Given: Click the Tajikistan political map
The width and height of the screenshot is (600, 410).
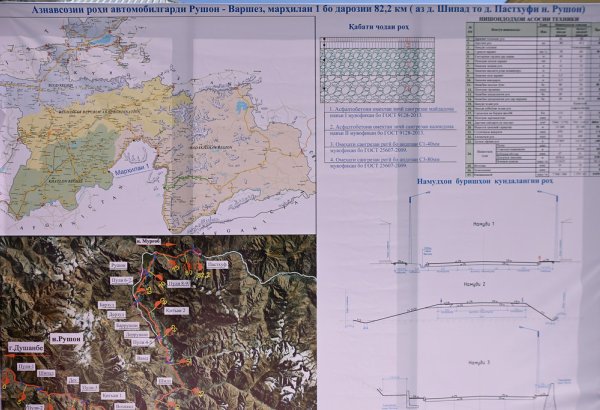Looking at the screenshot, I should click(158, 125).
